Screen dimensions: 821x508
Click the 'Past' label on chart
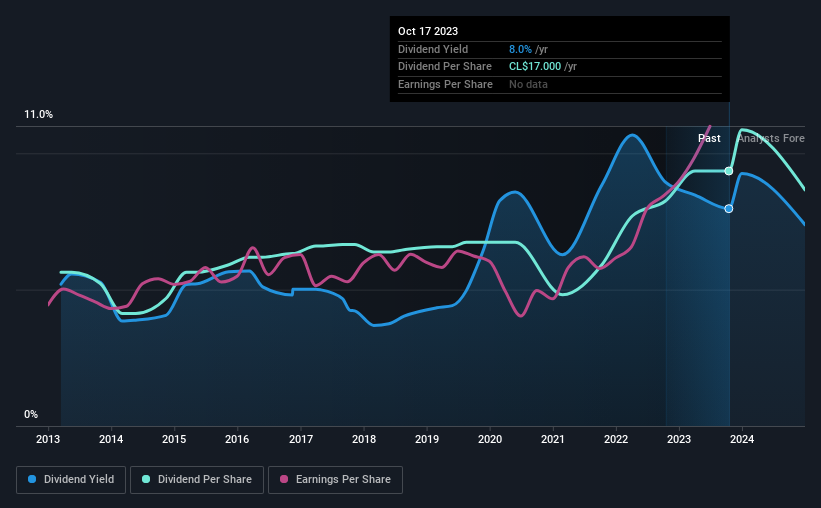tap(709, 138)
